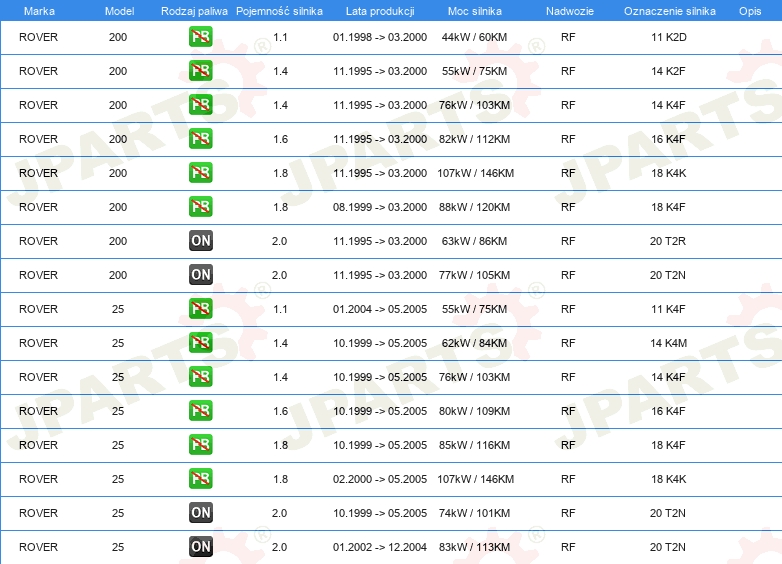The image size is (782, 564).
Task: Click the power value 82kW / 112KM
Action: 474,139
